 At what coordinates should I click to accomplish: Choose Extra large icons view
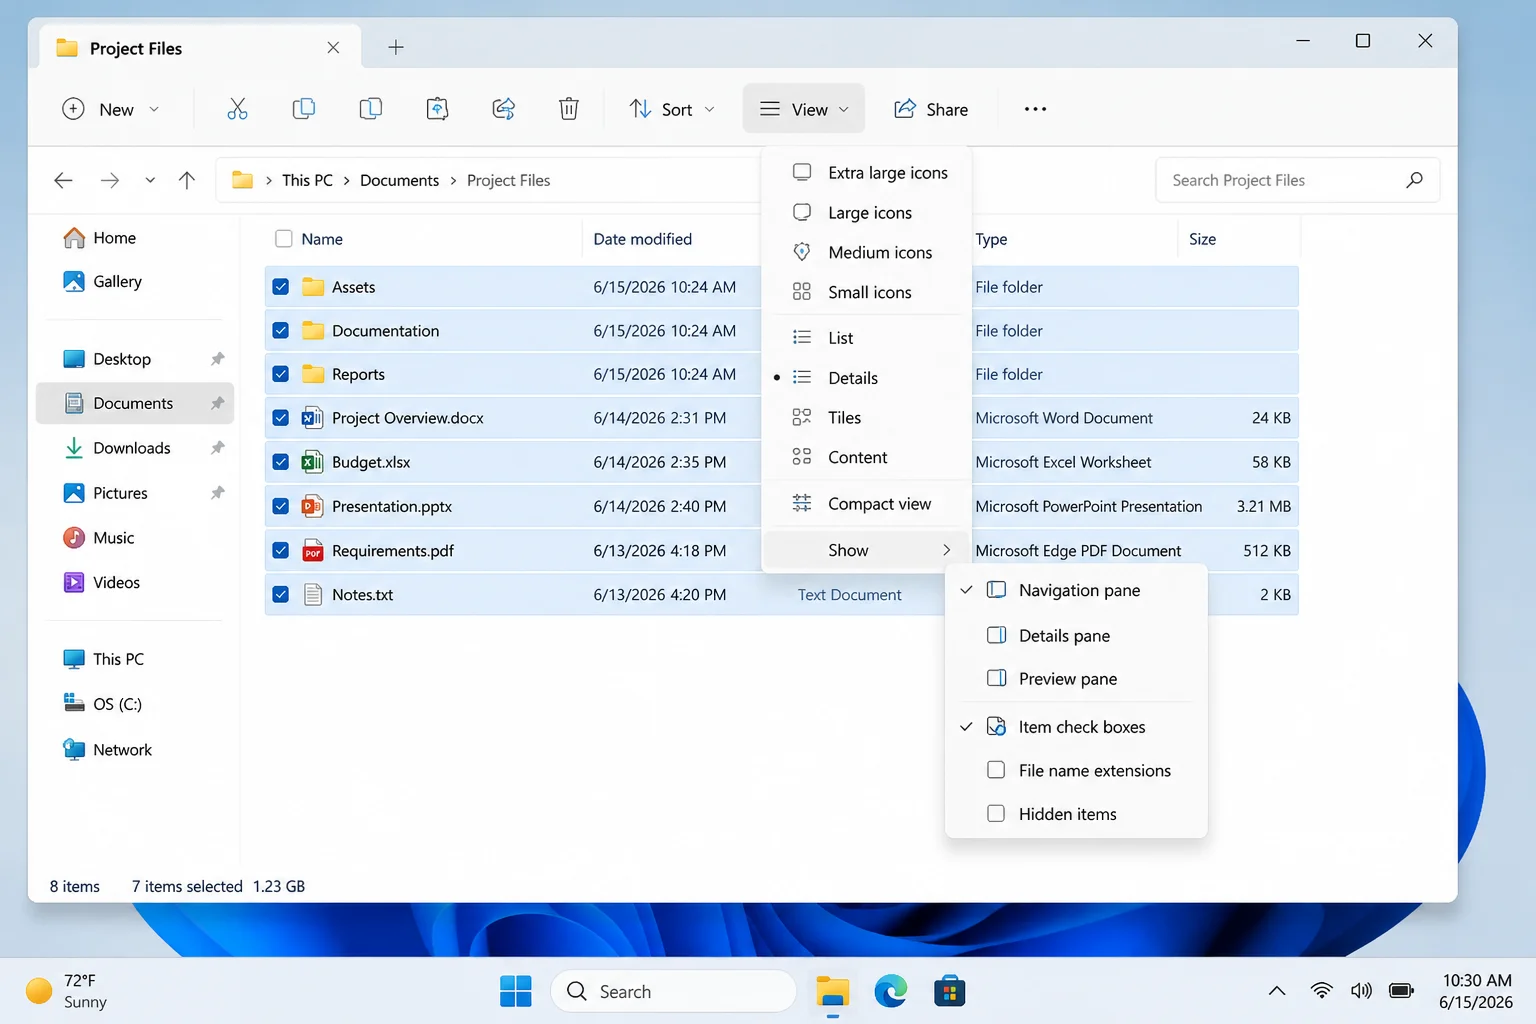point(866,173)
